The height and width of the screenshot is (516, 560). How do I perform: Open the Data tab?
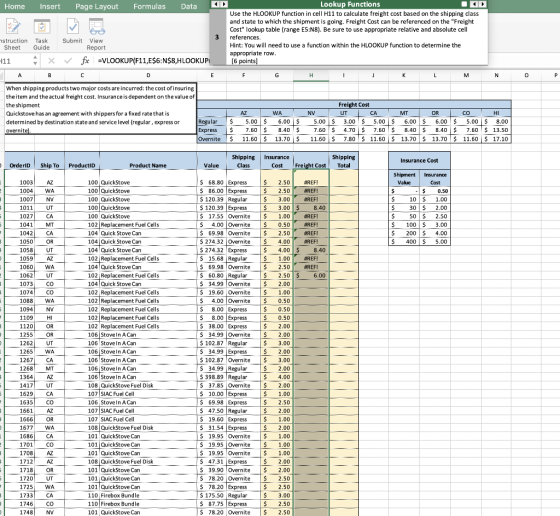point(189,6)
